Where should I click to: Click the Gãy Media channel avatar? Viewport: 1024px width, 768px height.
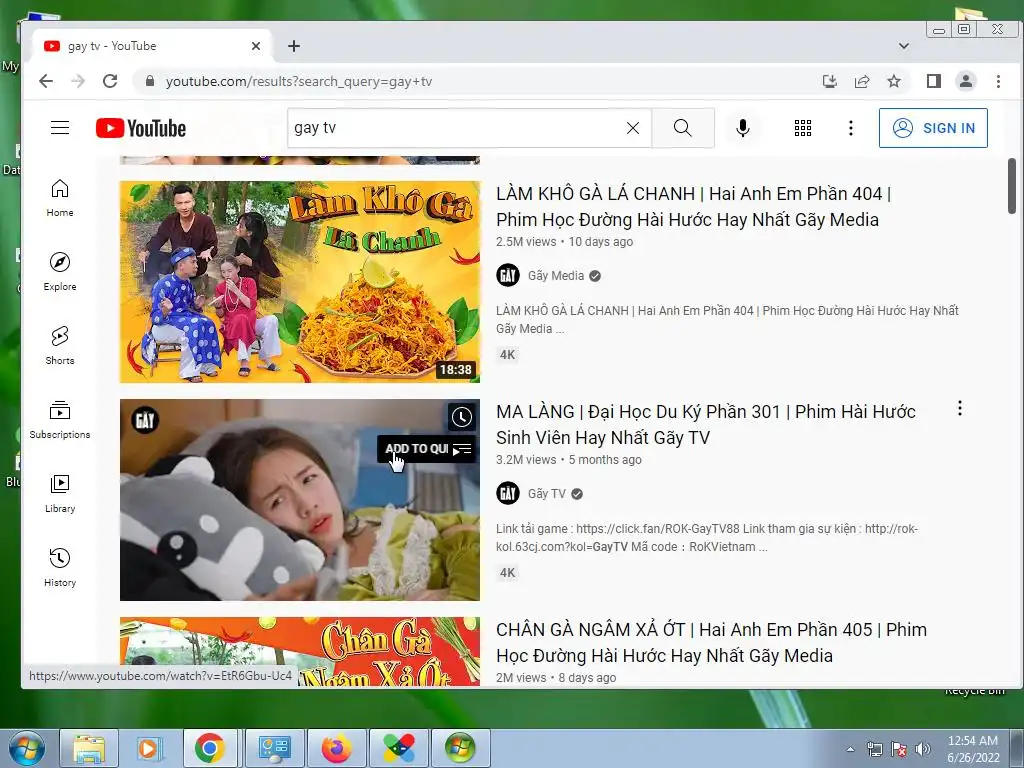pyautogui.click(x=508, y=276)
